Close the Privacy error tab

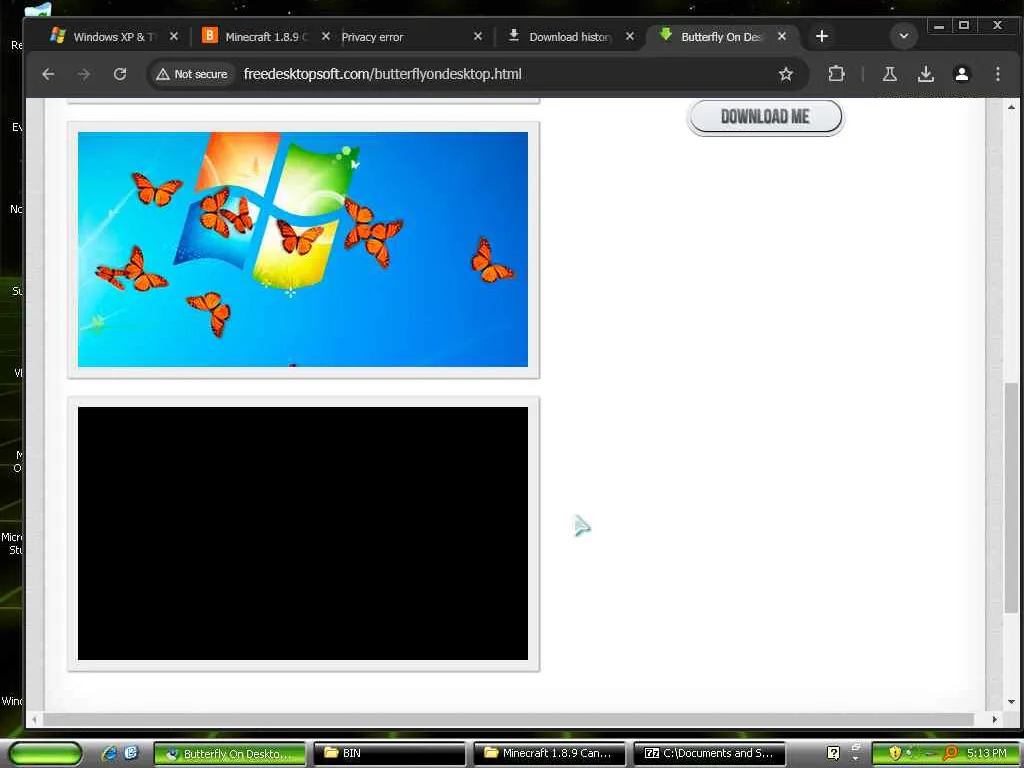pos(478,37)
